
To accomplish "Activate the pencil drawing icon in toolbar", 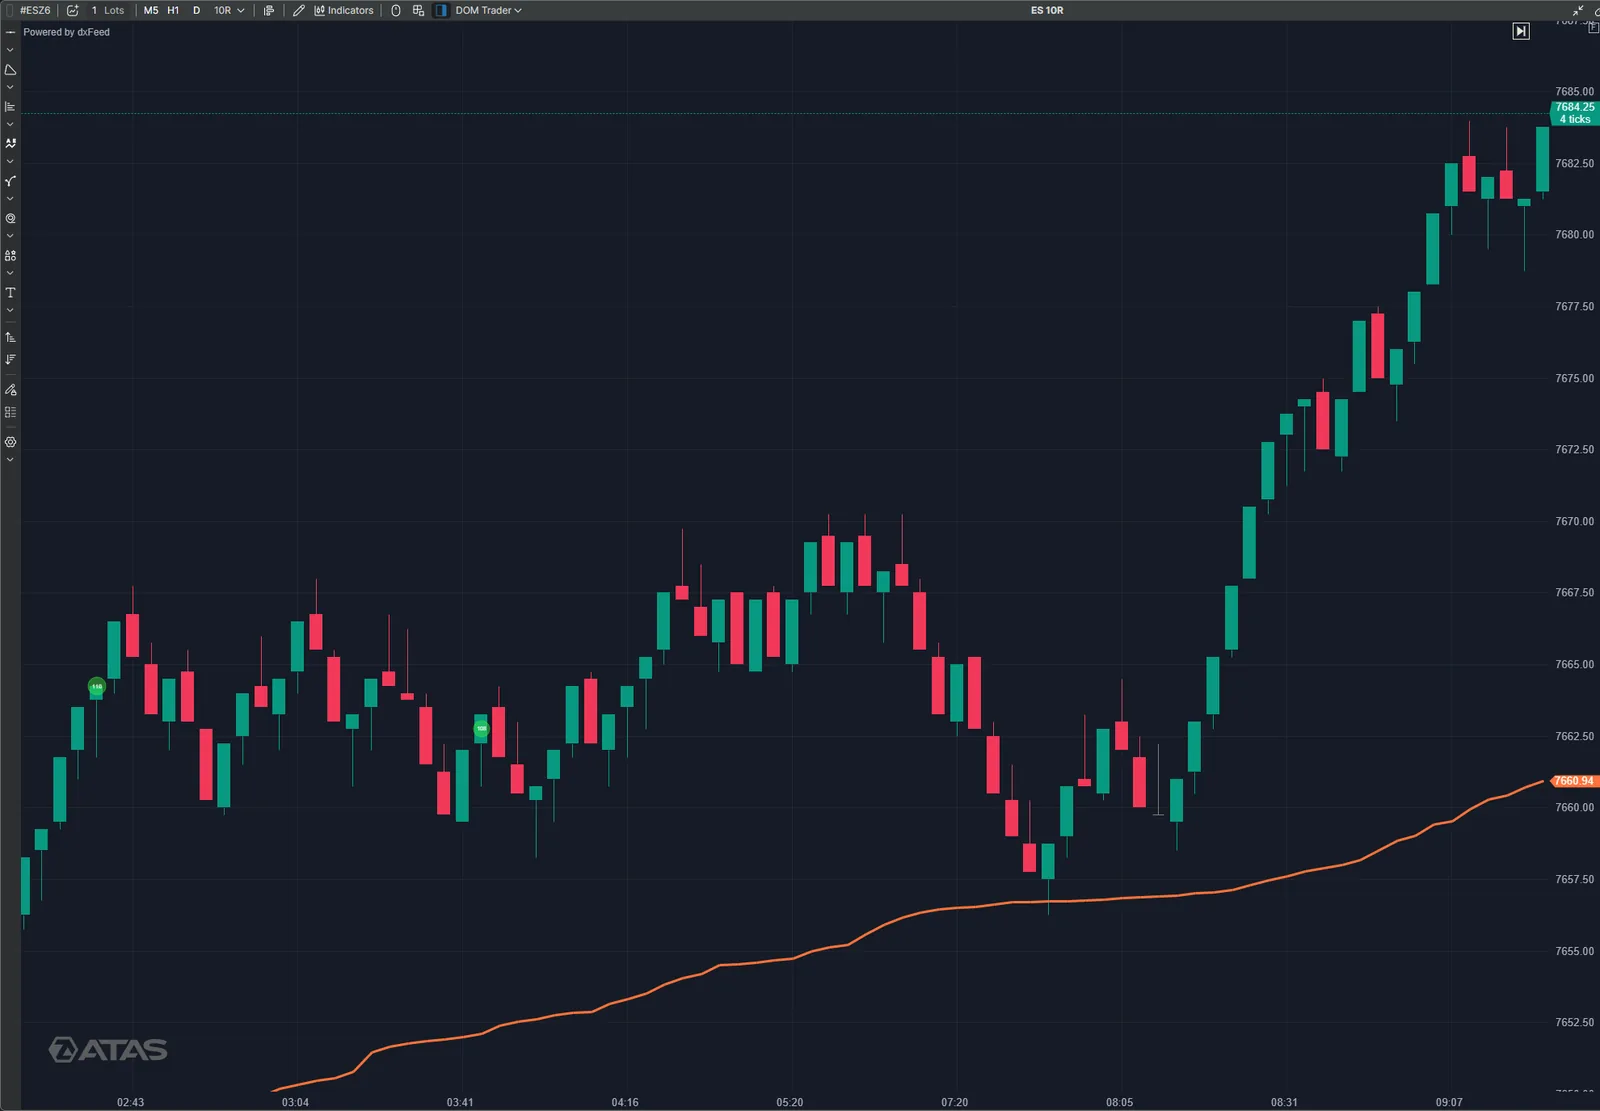I will coord(298,10).
